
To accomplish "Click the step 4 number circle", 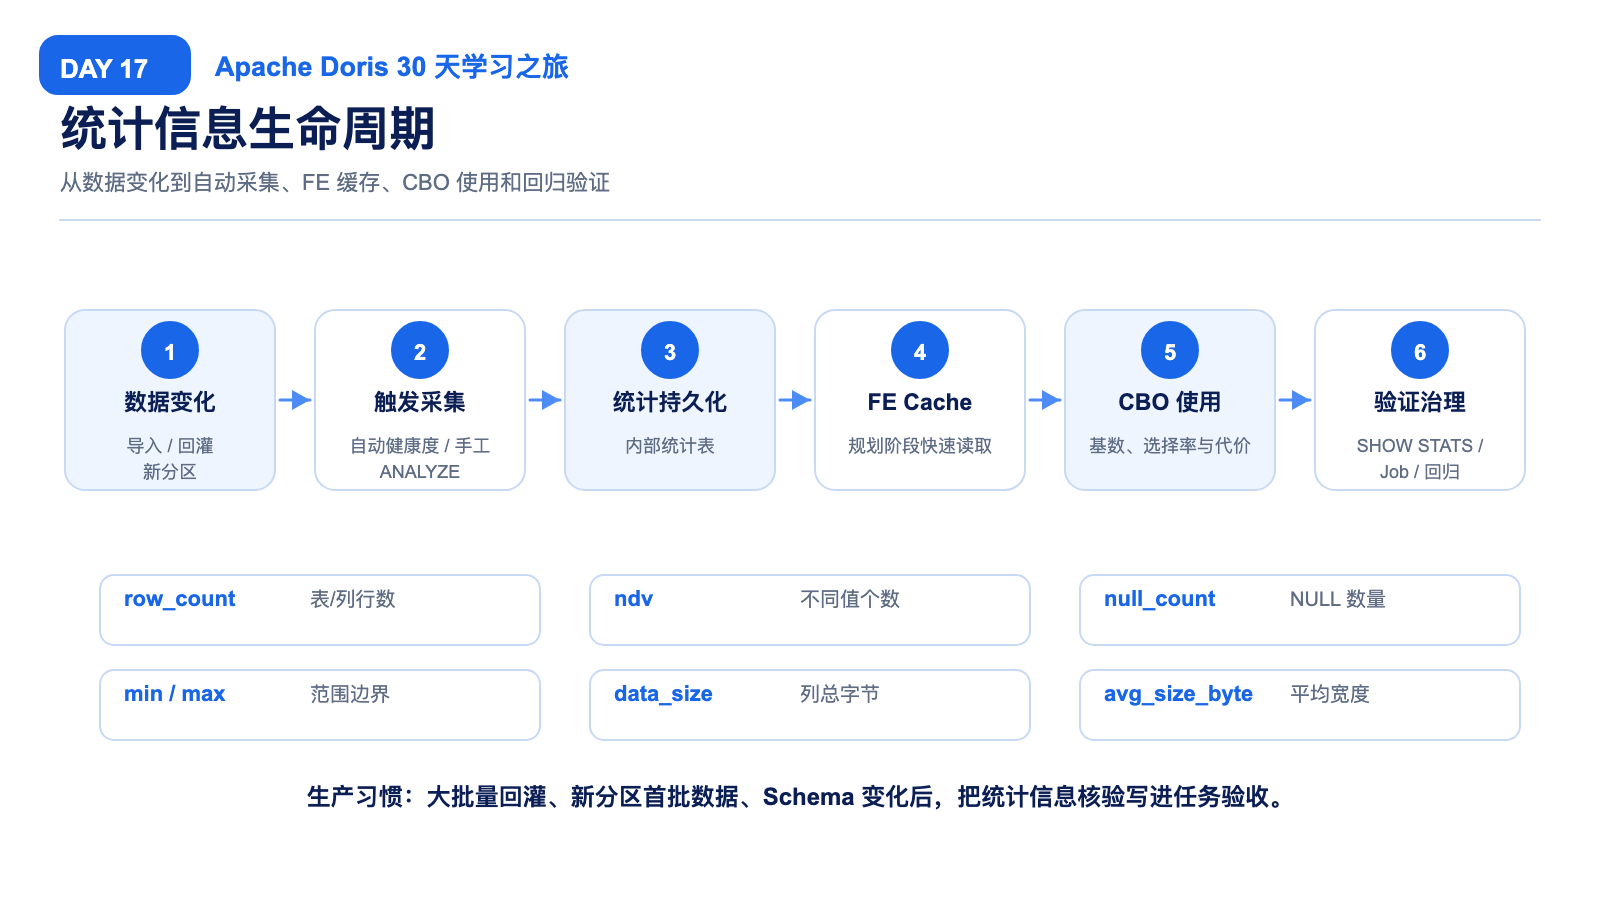I will pyautogui.click(x=920, y=351).
